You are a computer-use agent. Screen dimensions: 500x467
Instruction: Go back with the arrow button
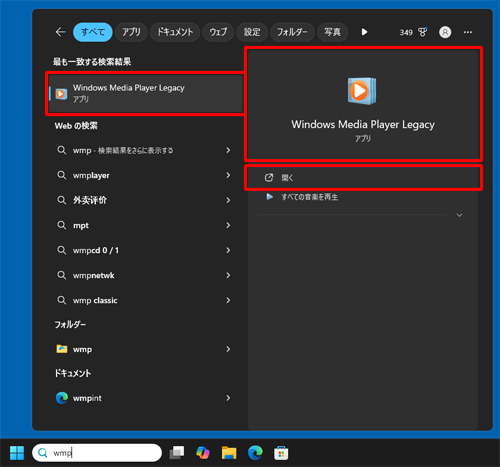[x=60, y=32]
